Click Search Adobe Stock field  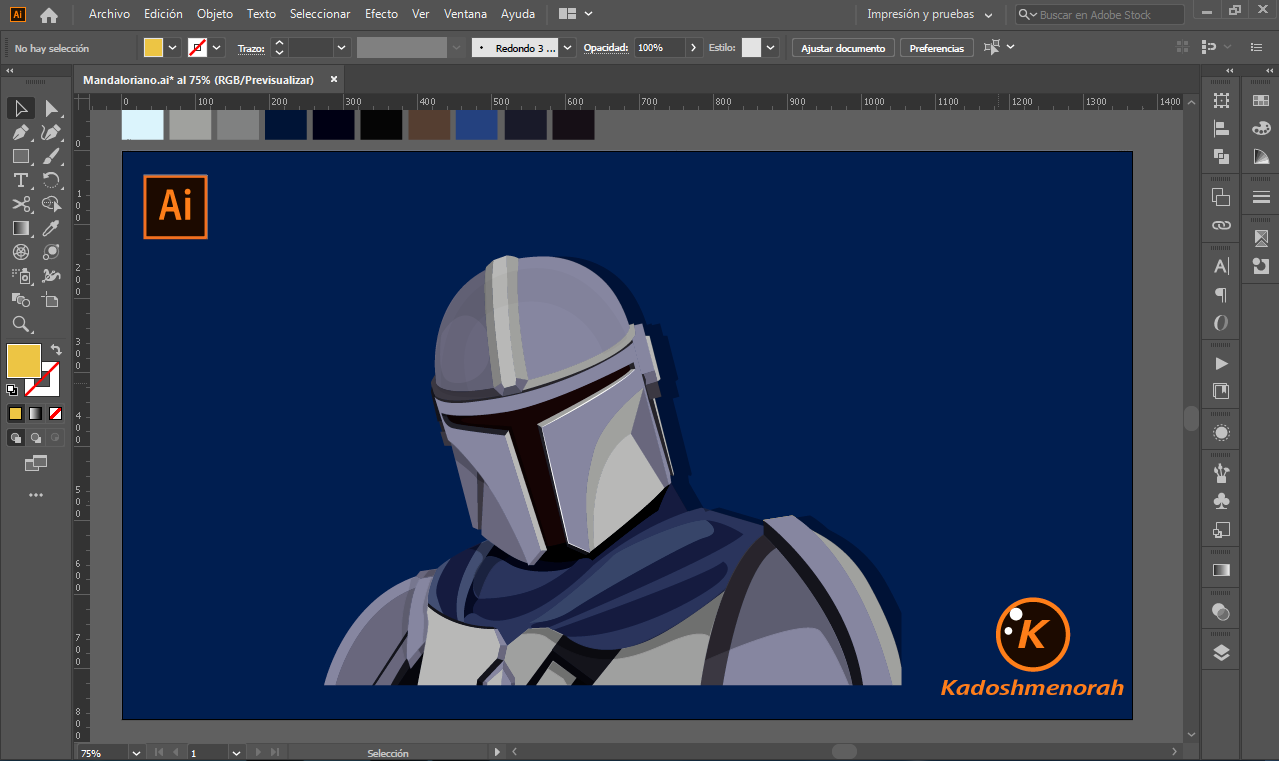click(1100, 14)
